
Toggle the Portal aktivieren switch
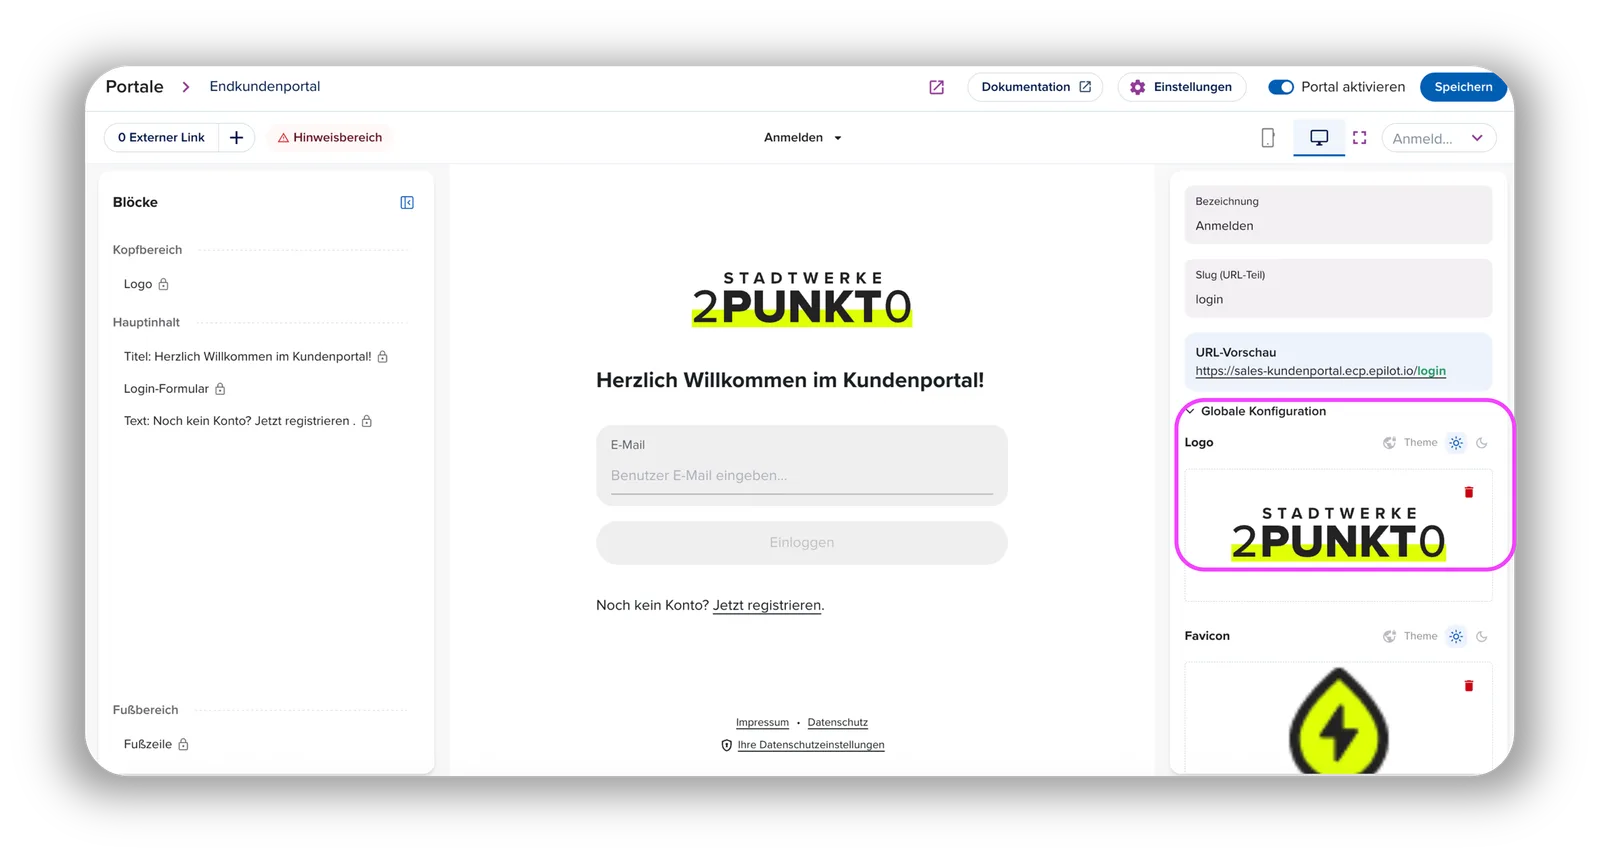(1281, 87)
